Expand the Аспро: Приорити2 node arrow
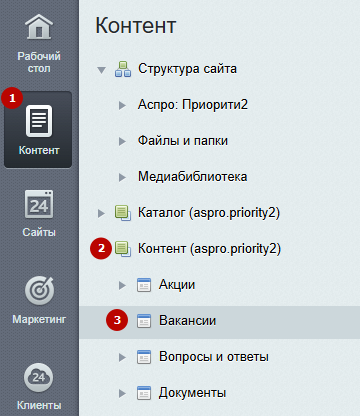The image size is (360, 416). tap(122, 105)
